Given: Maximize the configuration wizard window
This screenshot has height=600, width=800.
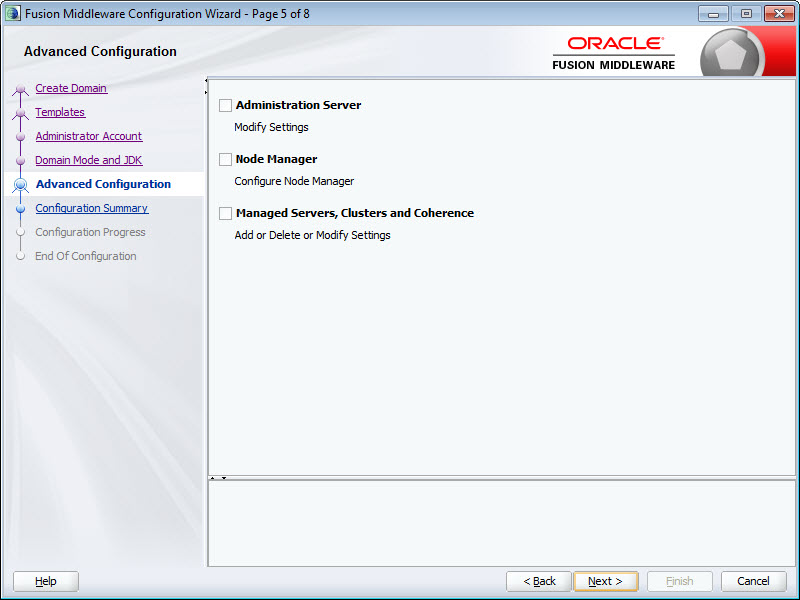Looking at the screenshot, I should (746, 14).
